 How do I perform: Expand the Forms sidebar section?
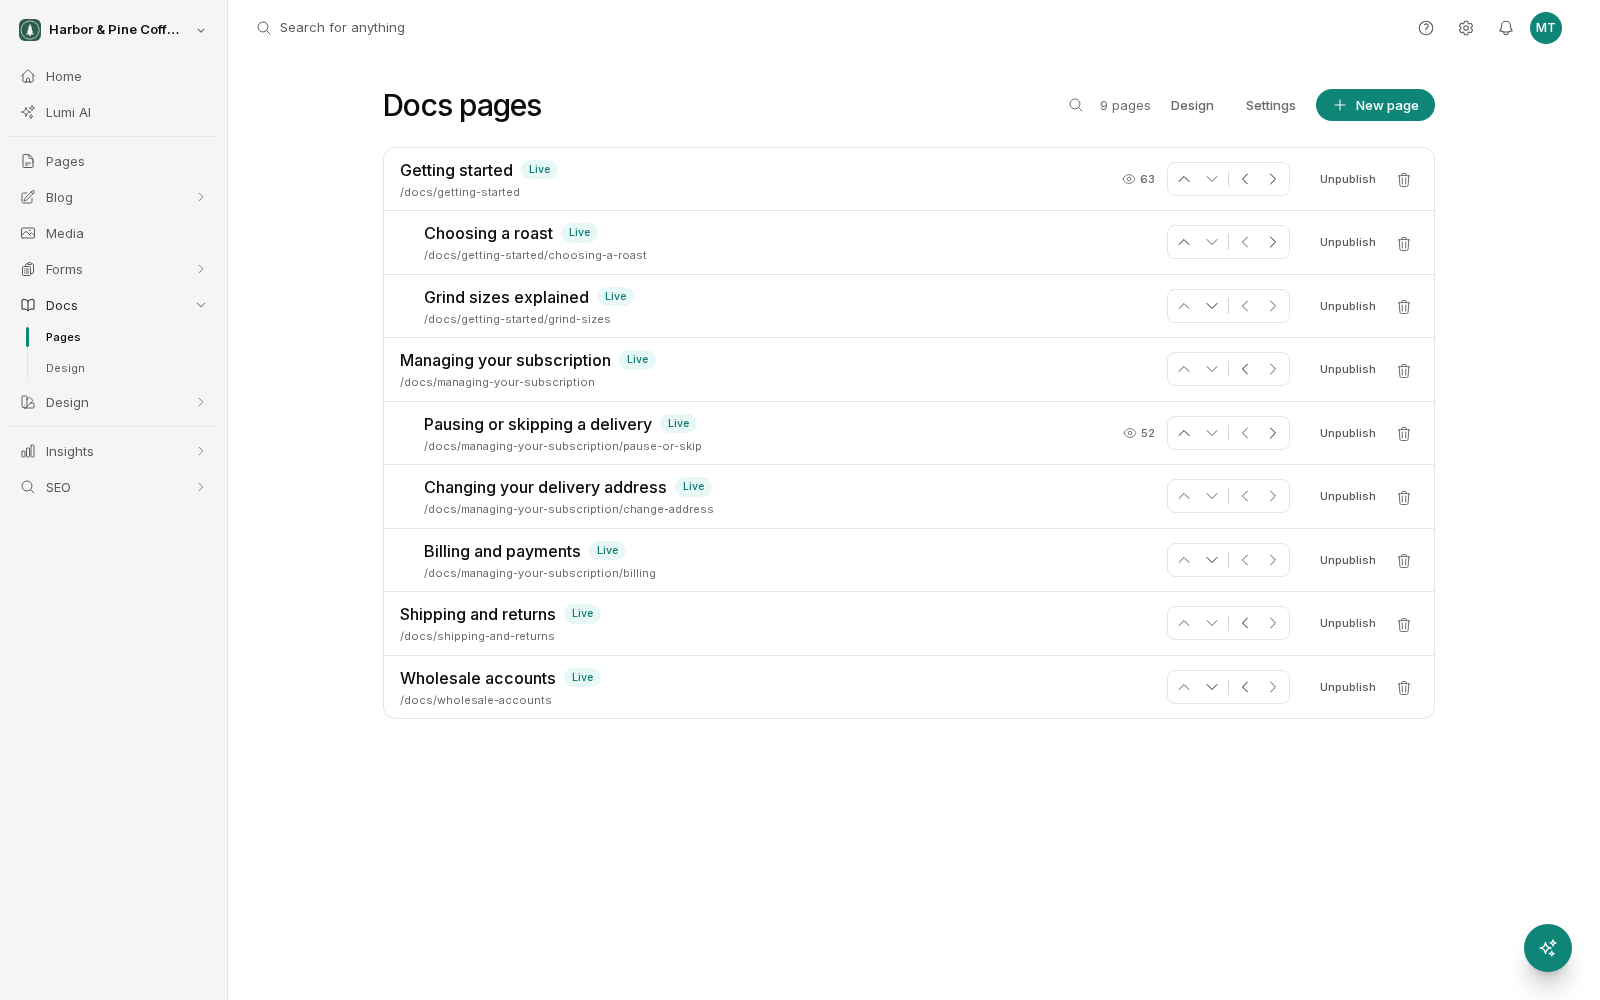(x=201, y=269)
